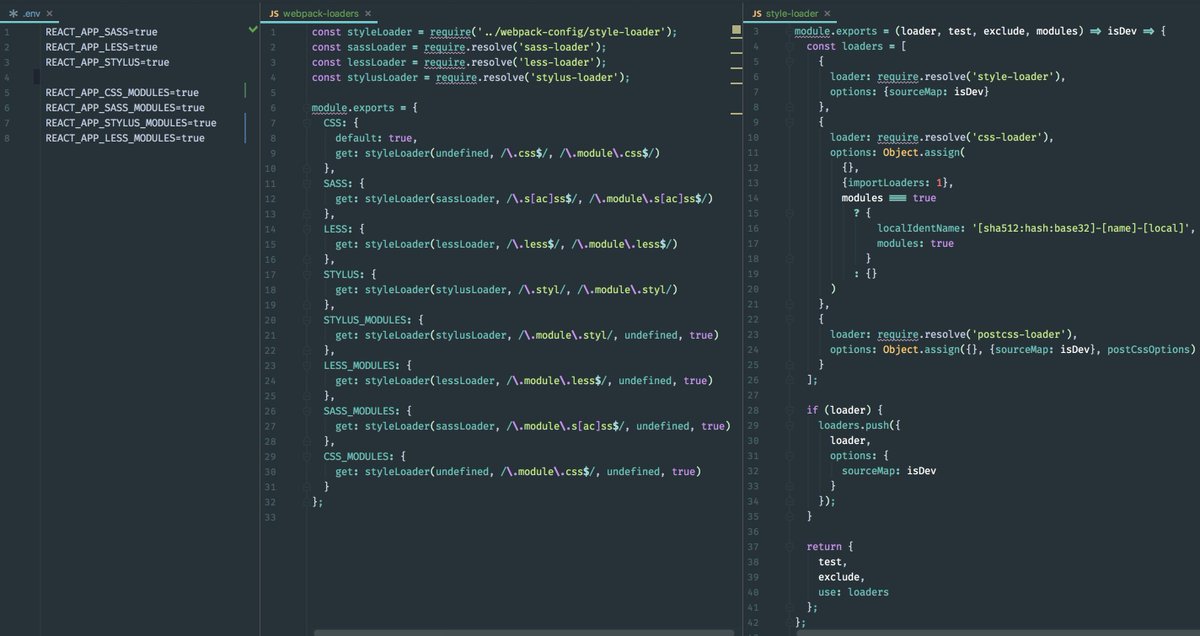Click the 'modules === true' expression
This screenshot has width=1200, height=636.
pyautogui.click(x=889, y=199)
